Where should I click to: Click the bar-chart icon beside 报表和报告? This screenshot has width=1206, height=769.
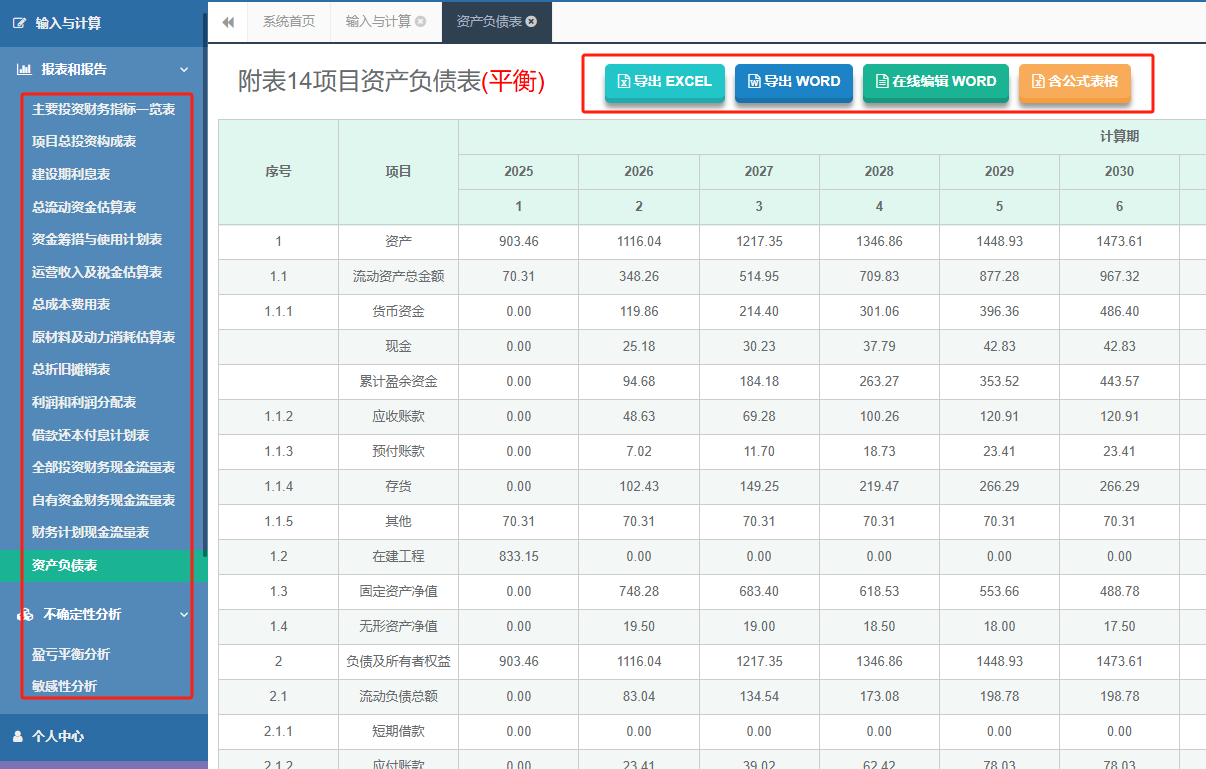click(23, 69)
